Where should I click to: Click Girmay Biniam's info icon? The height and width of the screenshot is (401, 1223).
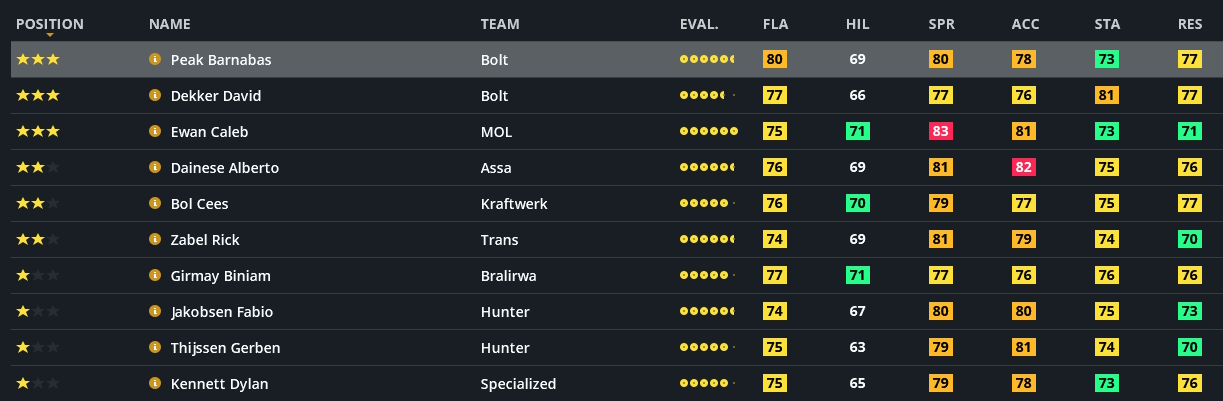(155, 276)
